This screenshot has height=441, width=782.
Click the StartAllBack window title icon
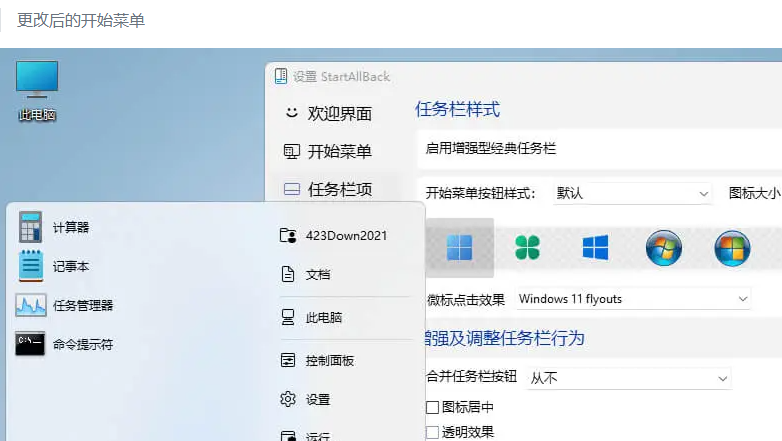281,76
